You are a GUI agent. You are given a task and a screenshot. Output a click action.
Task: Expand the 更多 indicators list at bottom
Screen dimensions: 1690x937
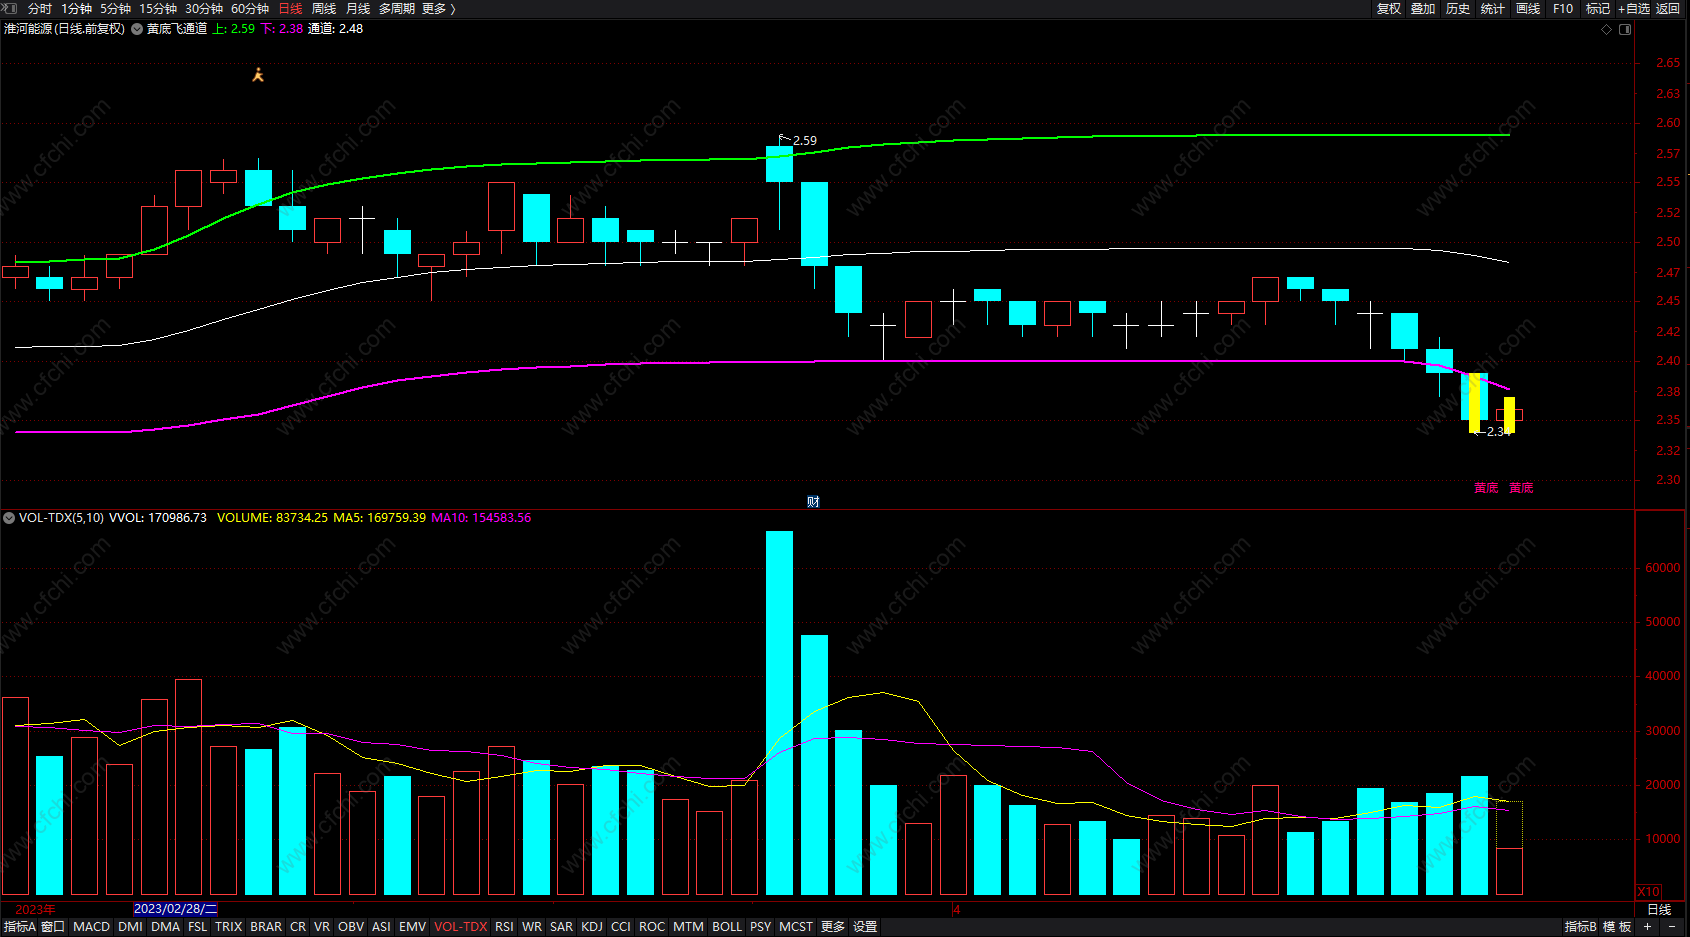[x=833, y=927]
